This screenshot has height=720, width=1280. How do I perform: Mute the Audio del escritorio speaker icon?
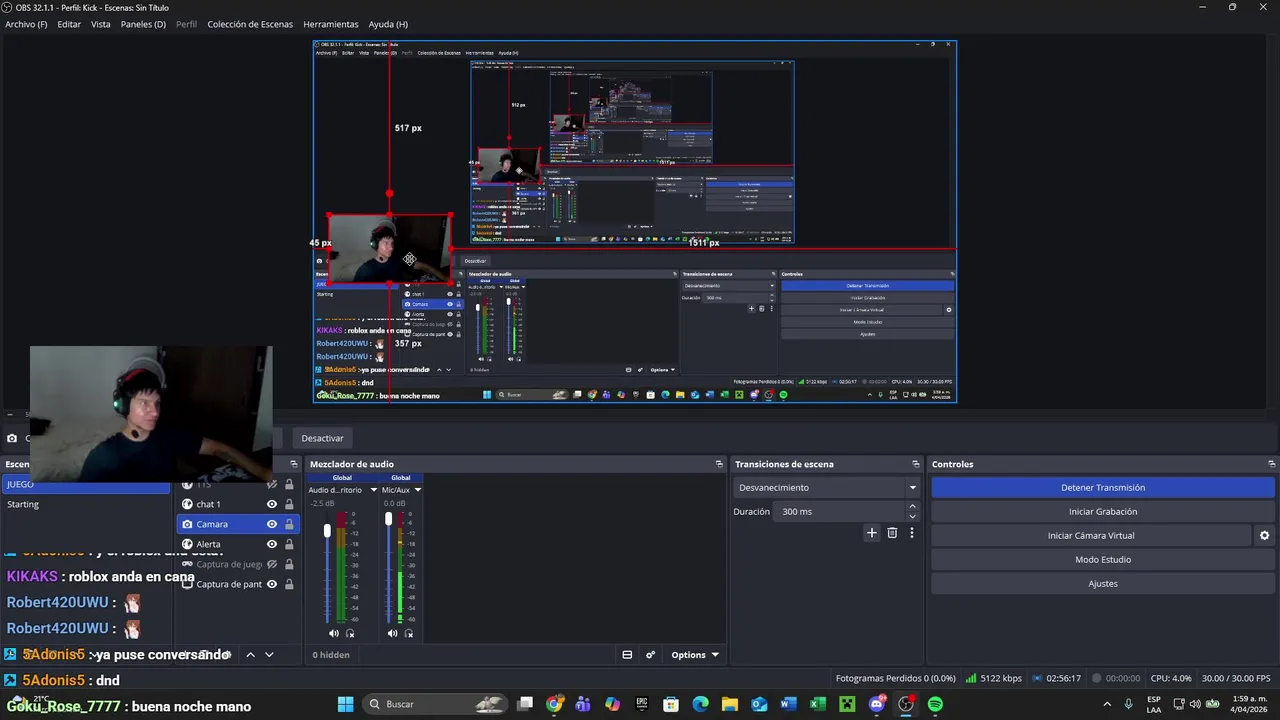click(x=334, y=633)
